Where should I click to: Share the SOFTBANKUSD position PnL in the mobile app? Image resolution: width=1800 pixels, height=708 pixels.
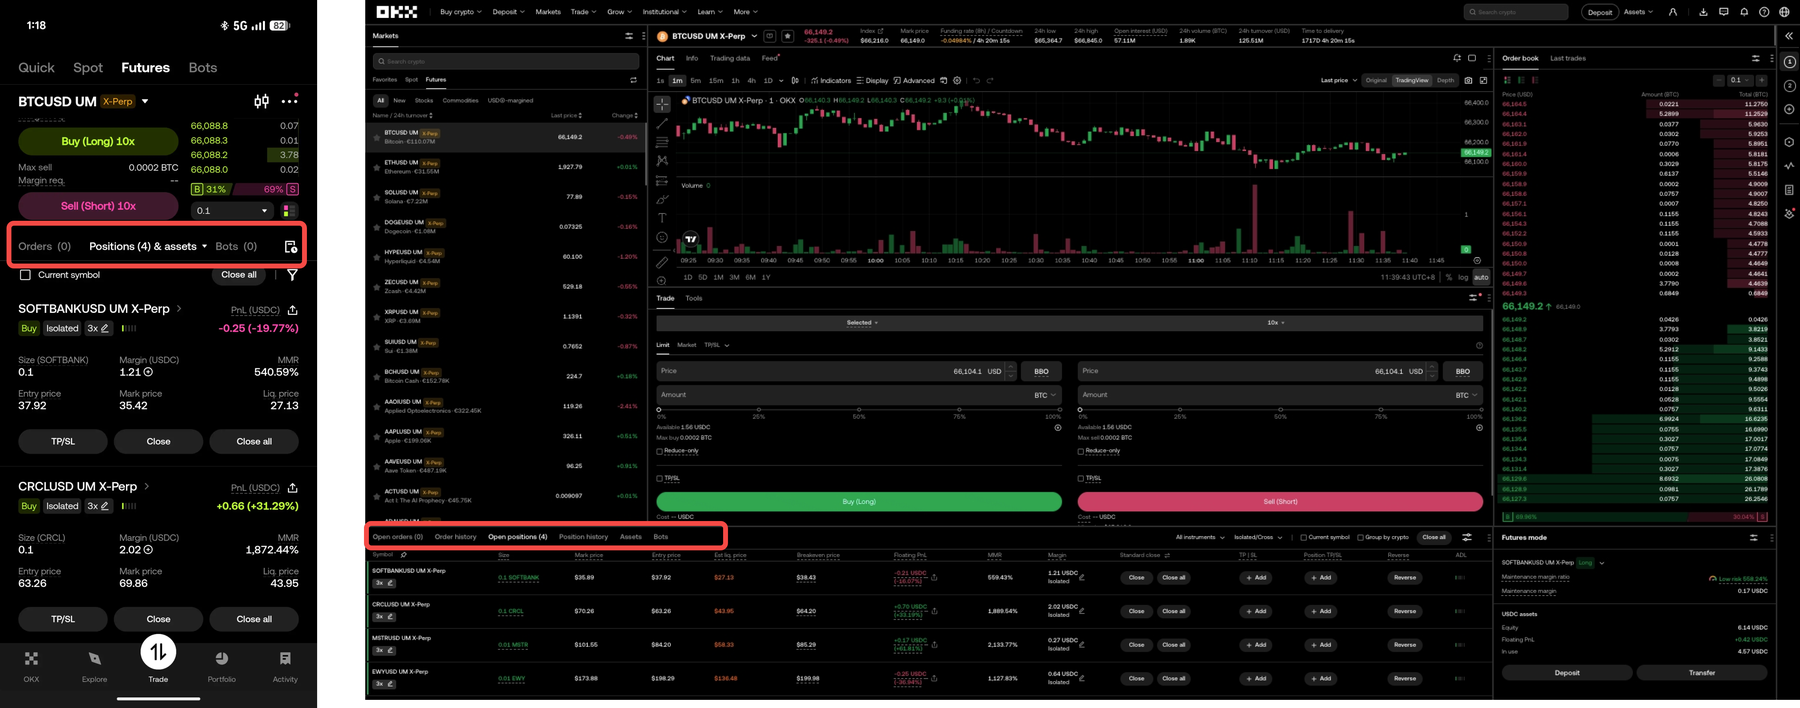tap(292, 310)
